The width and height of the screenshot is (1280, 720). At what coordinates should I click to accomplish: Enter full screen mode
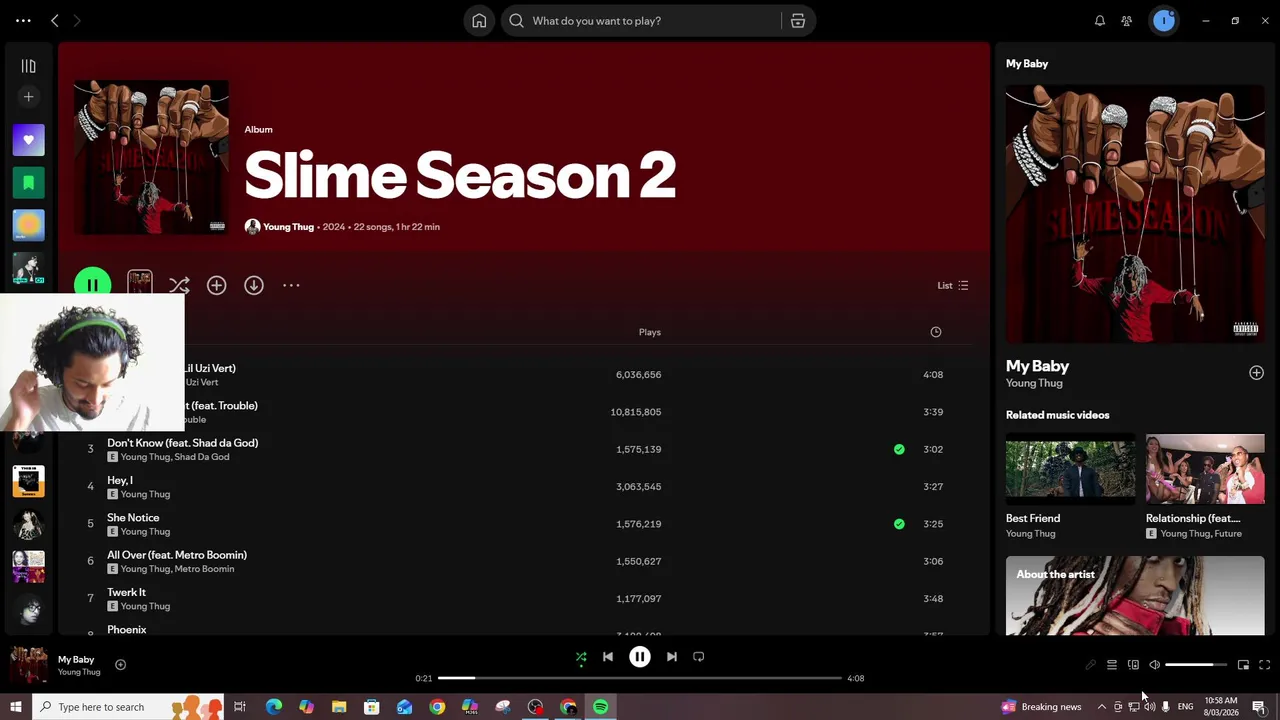pyautogui.click(x=1264, y=665)
